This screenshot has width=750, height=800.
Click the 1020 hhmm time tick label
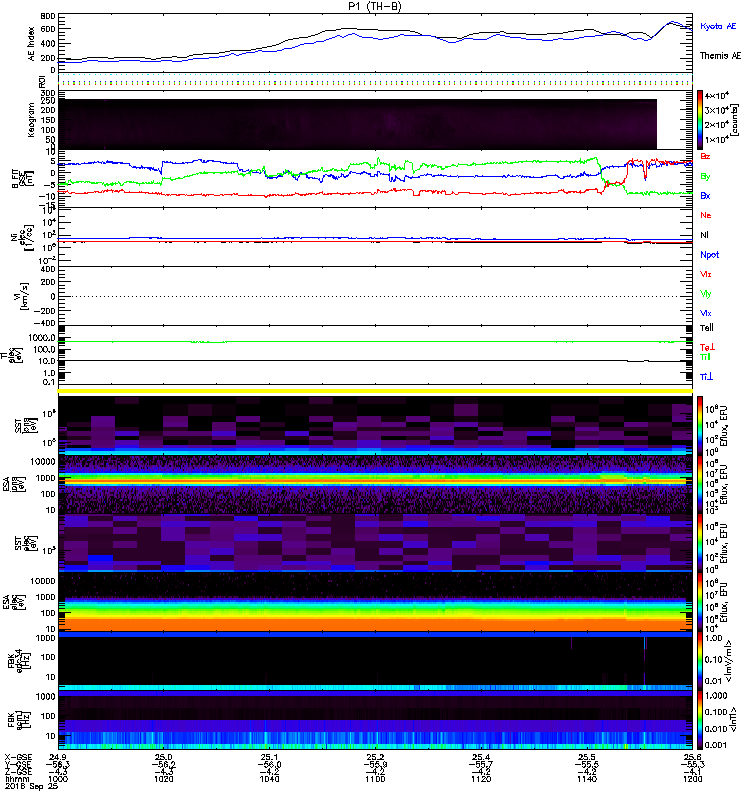pyautogui.click(x=163, y=779)
